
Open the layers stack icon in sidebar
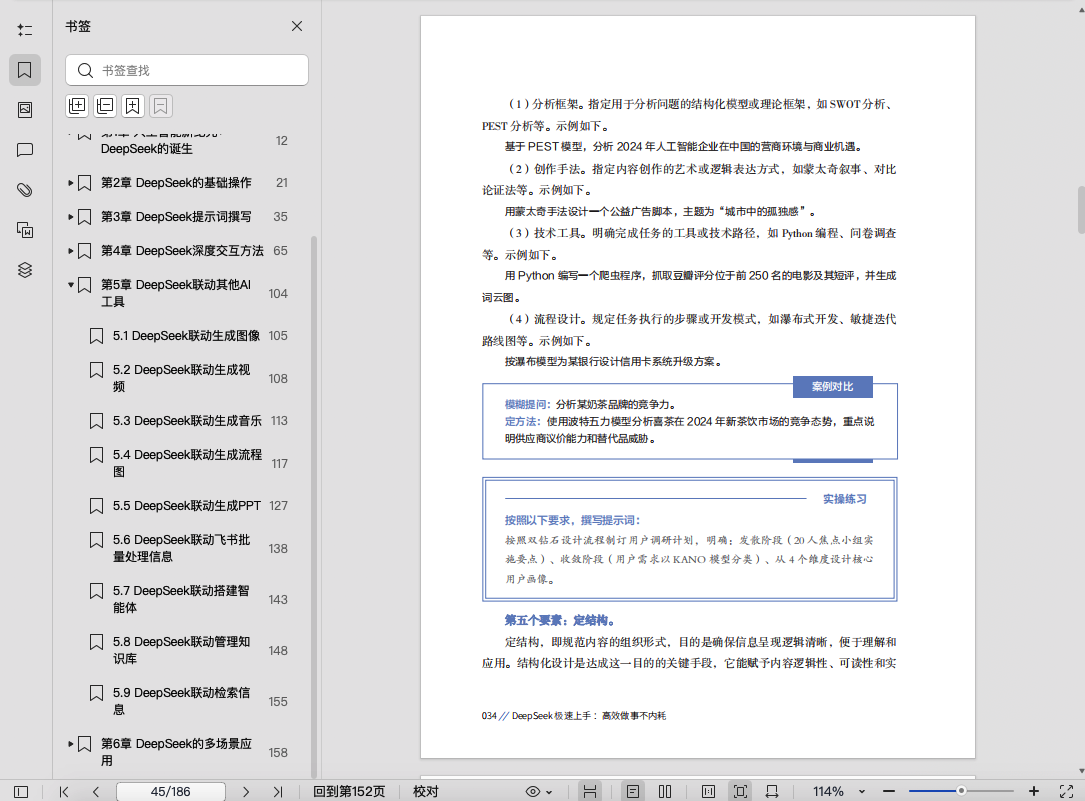coord(25,270)
